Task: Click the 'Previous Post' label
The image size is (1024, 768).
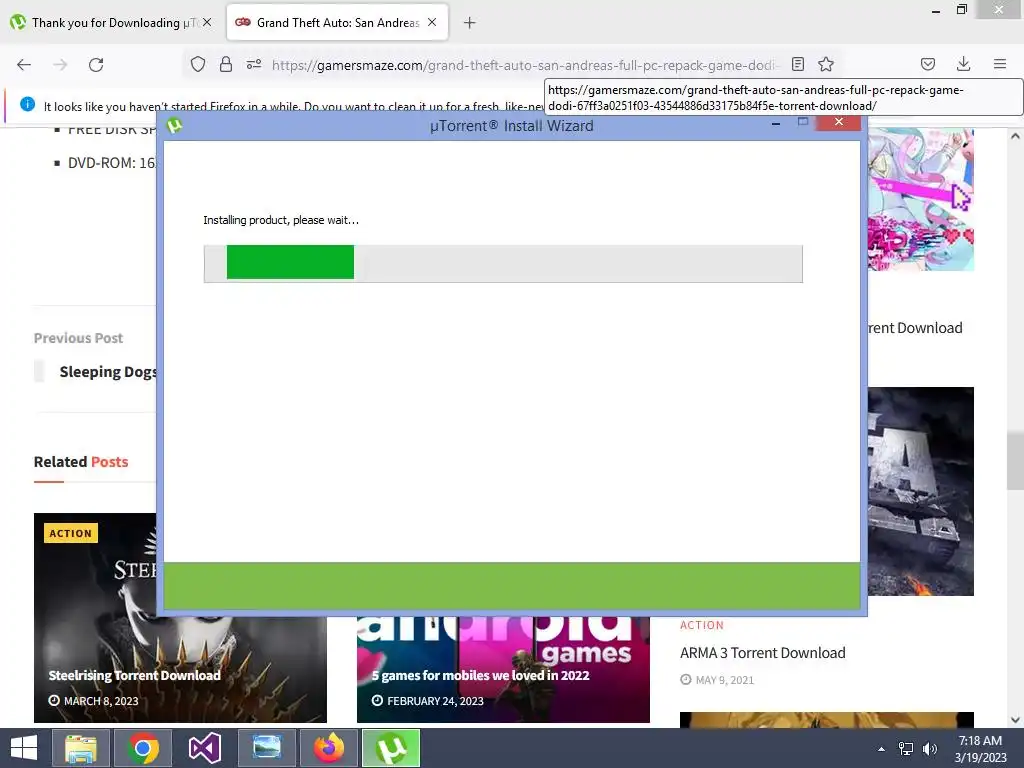Action: tap(78, 338)
